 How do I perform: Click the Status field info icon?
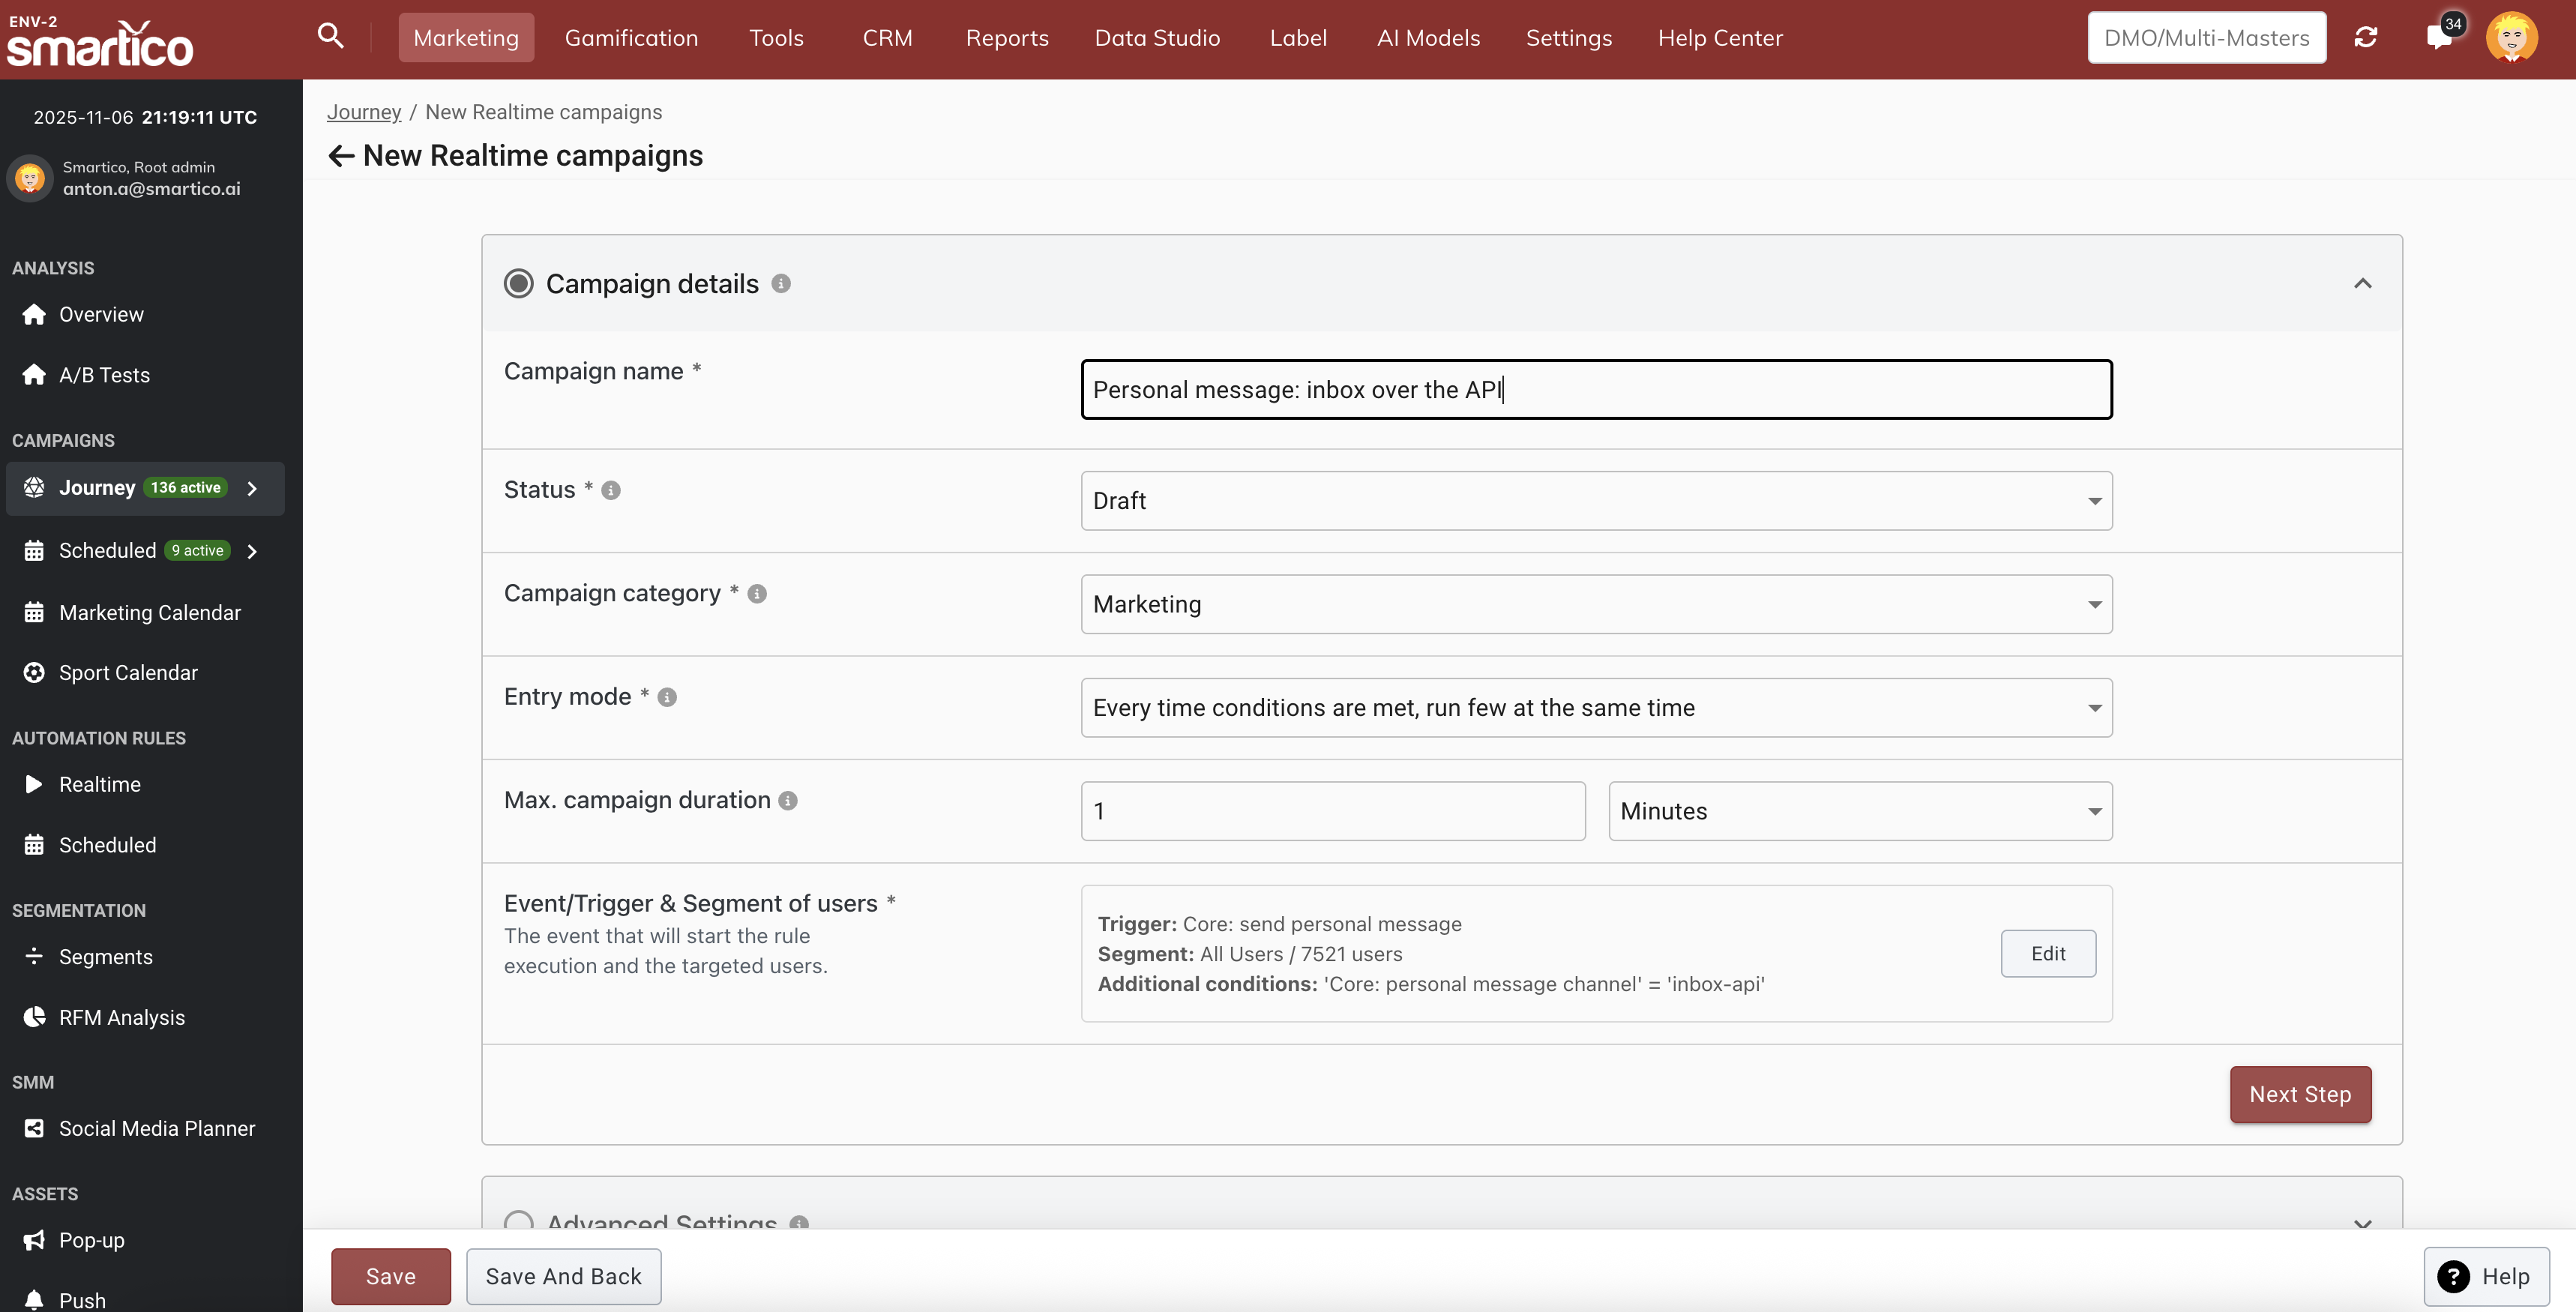click(611, 491)
